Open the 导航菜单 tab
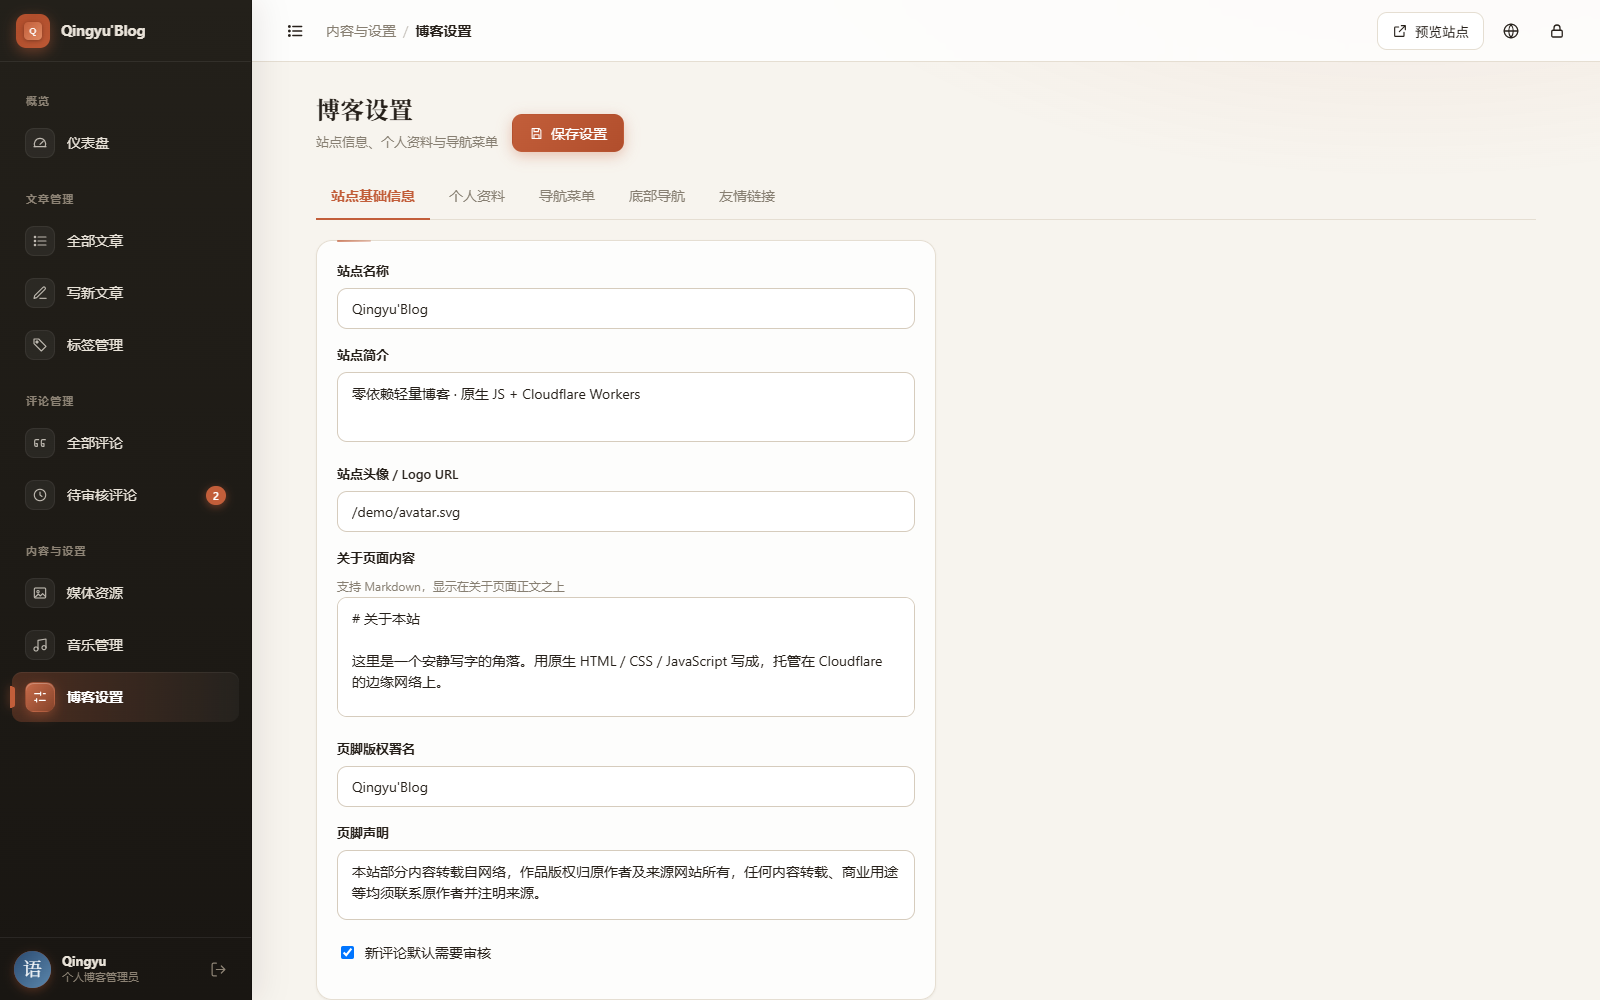Viewport: 1600px width, 1000px height. pyautogui.click(x=567, y=197)
